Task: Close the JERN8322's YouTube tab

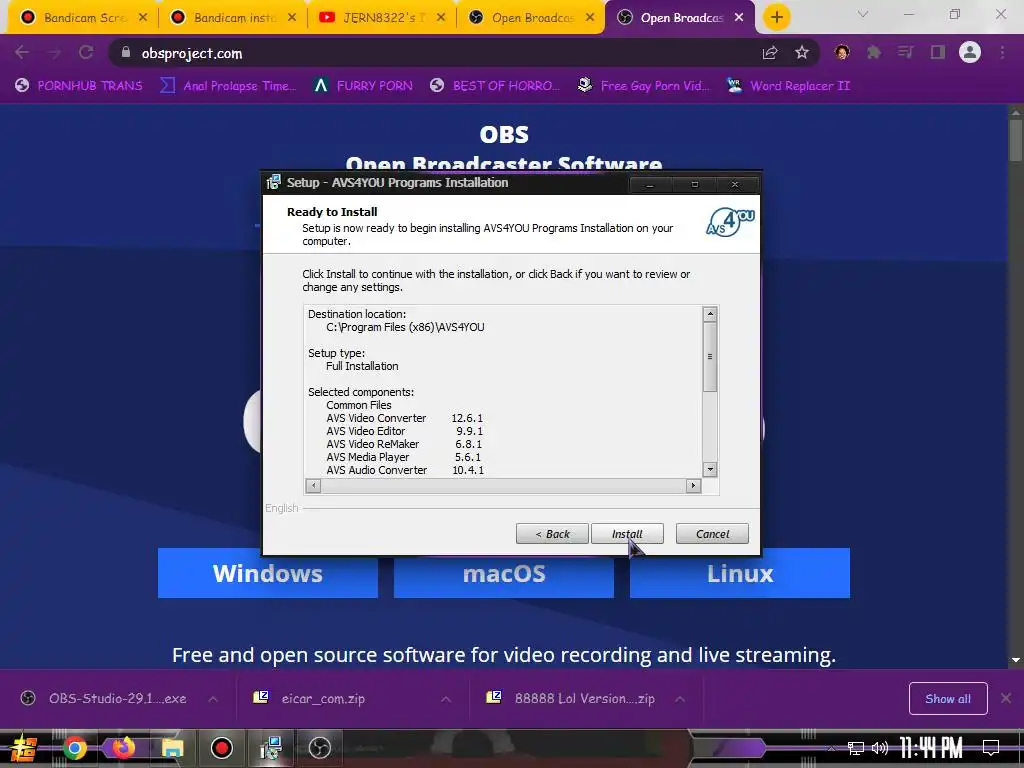Action: coord(441,18)
